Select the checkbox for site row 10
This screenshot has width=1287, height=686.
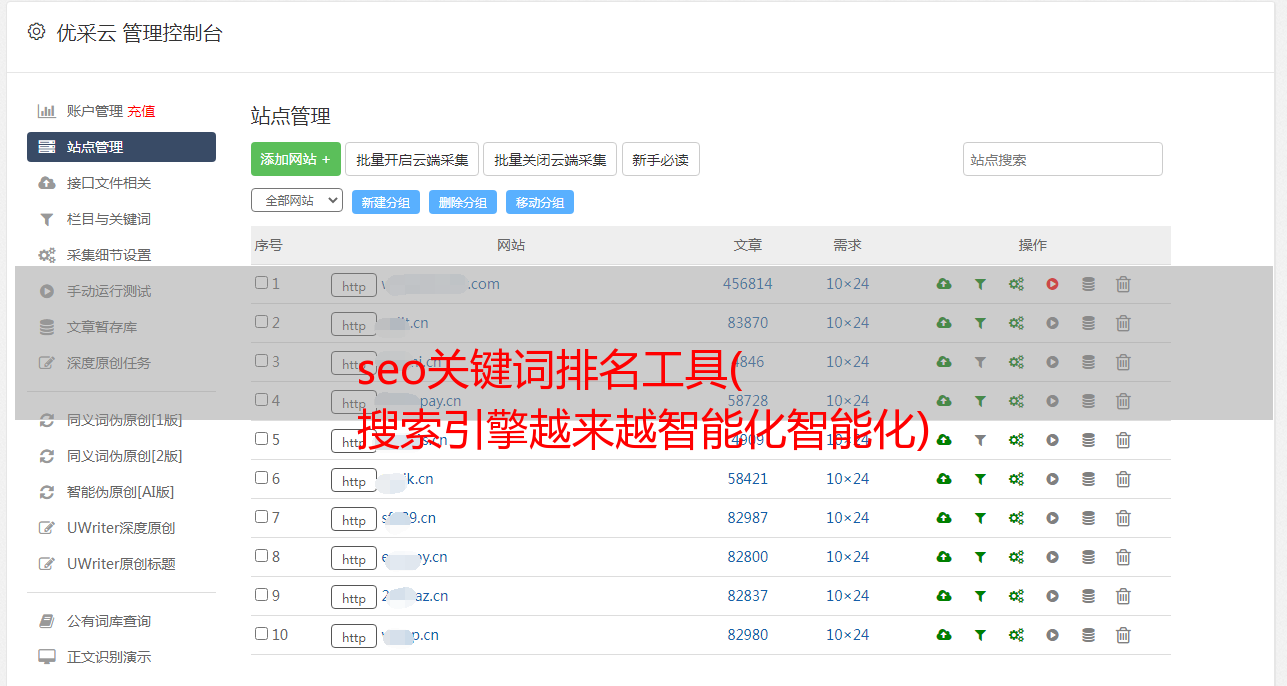pos(262,634)
